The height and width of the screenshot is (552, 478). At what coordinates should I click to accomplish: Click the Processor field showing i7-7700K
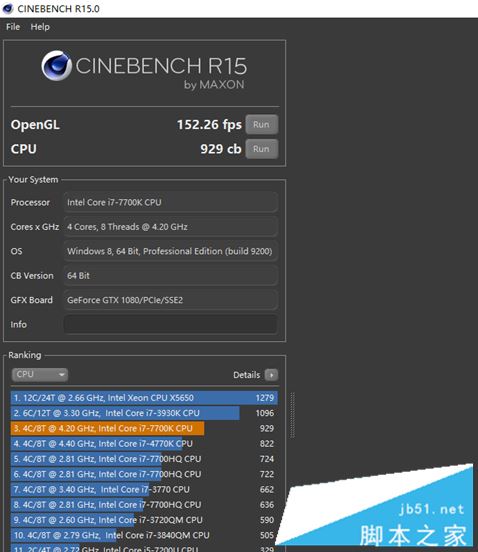pos(171,202)
